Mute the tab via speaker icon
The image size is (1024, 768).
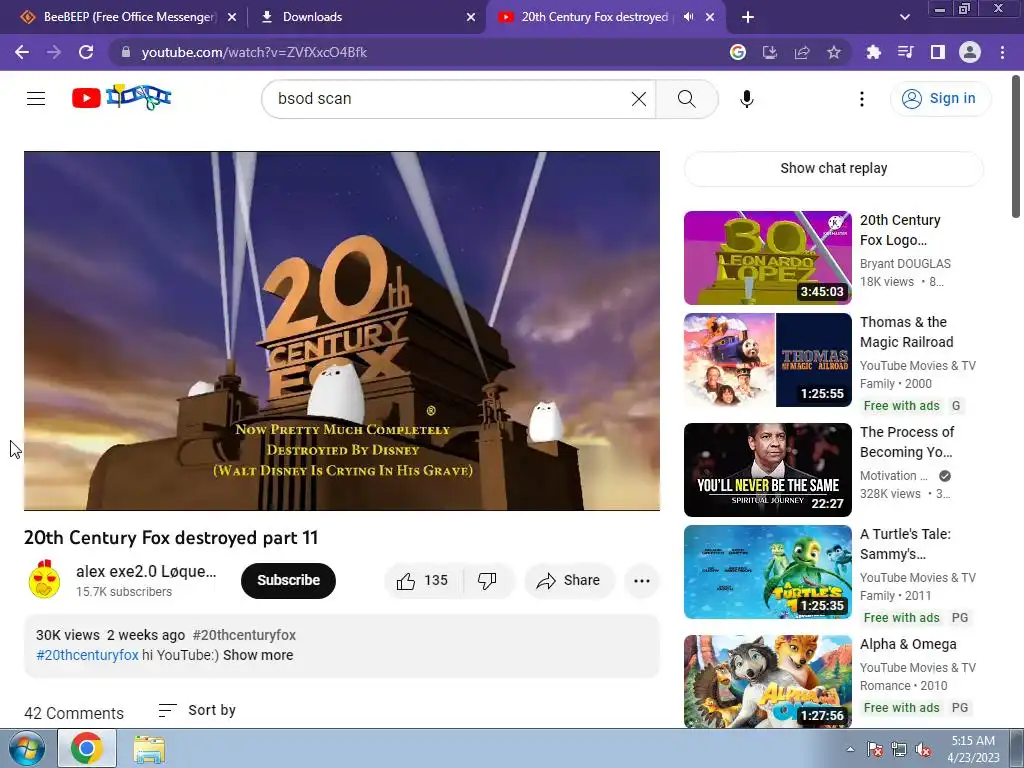[688, 17]
